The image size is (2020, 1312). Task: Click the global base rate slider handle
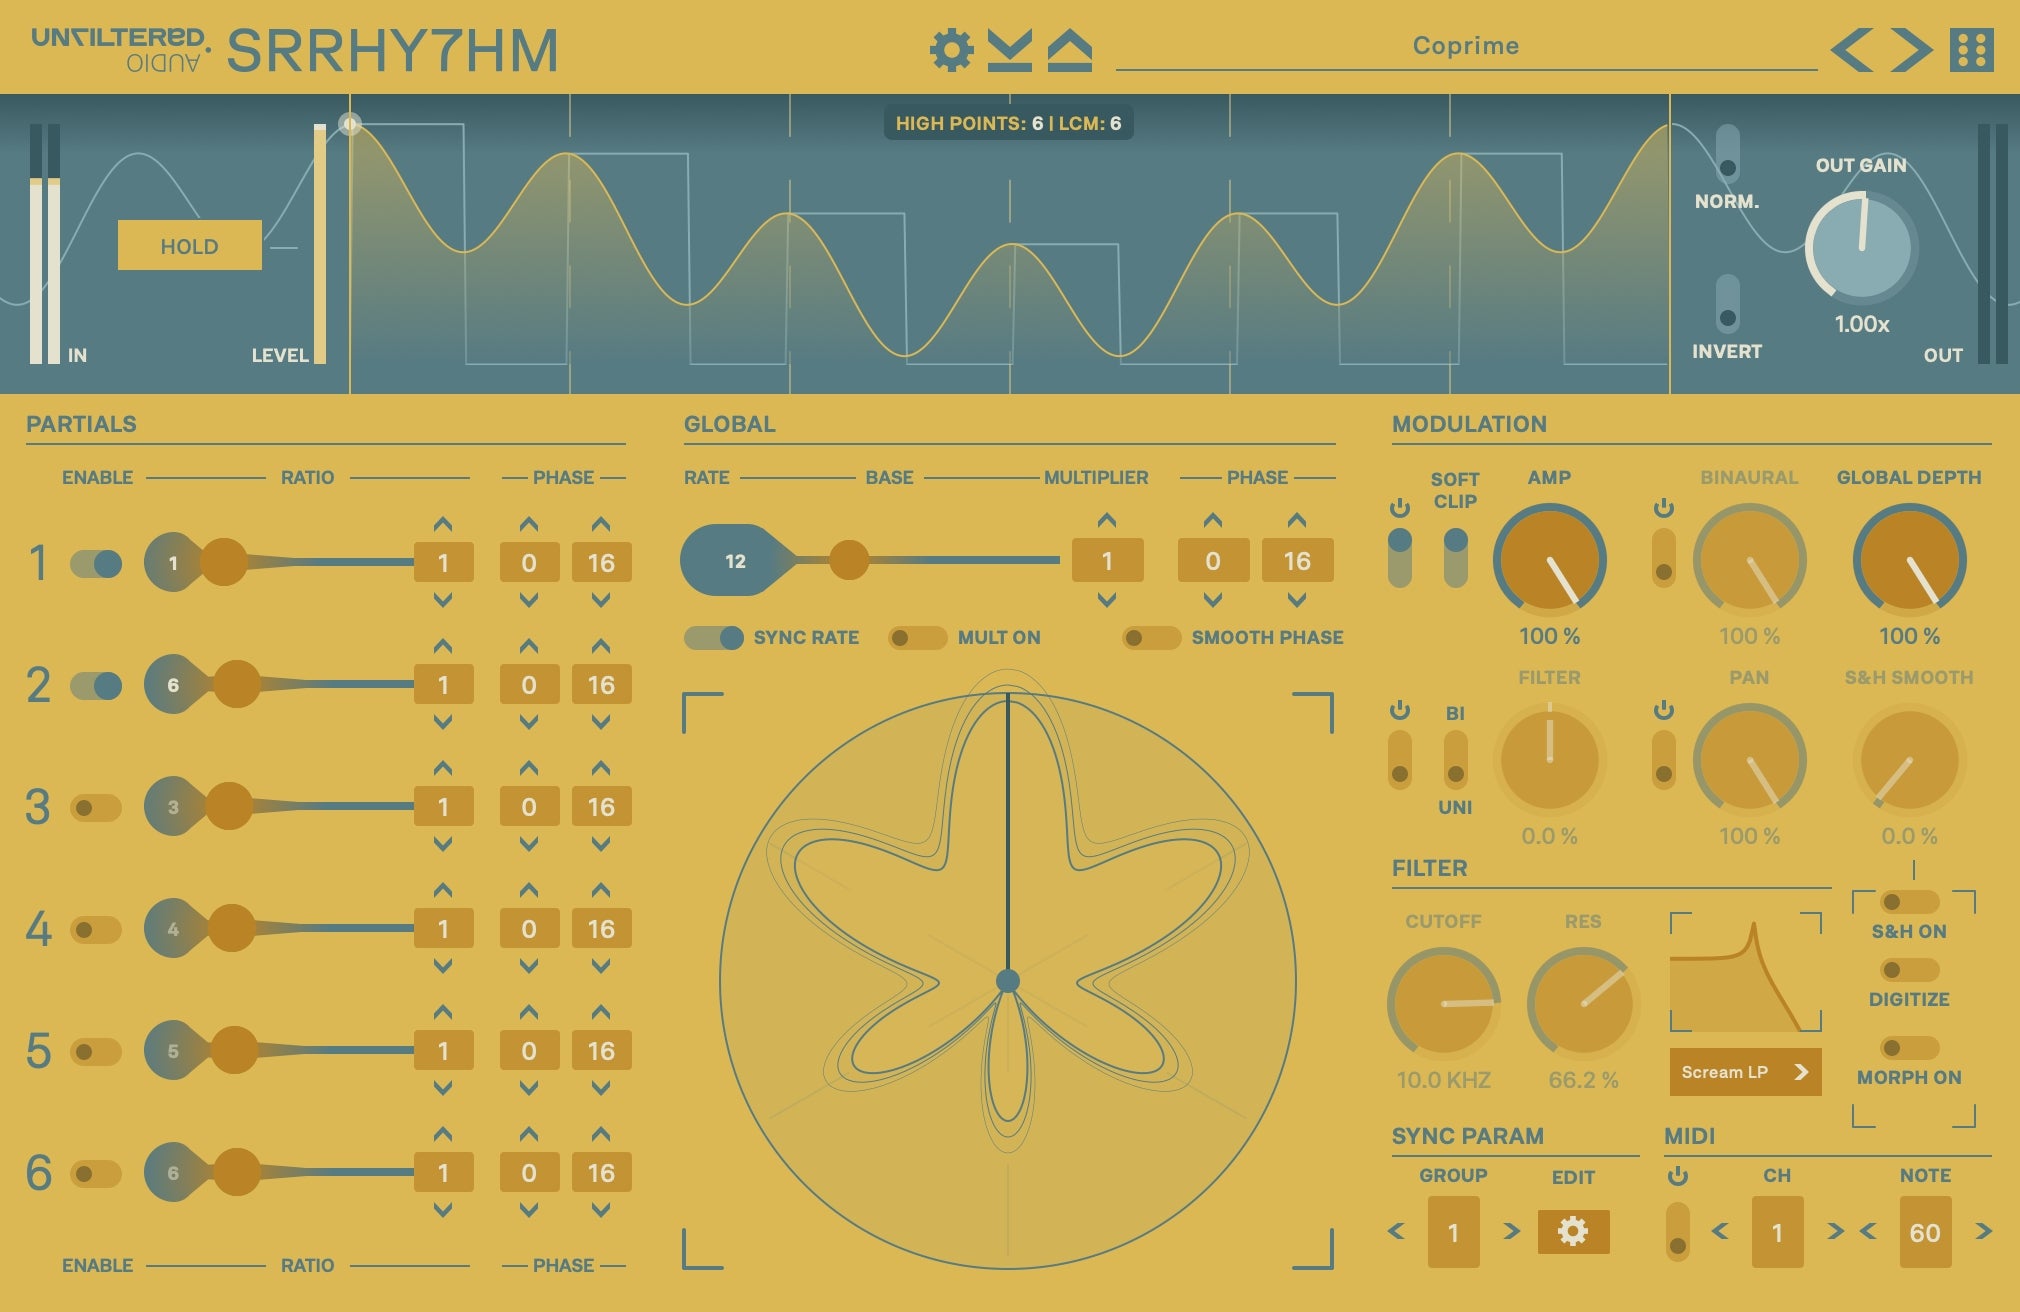tap(849, 561)
